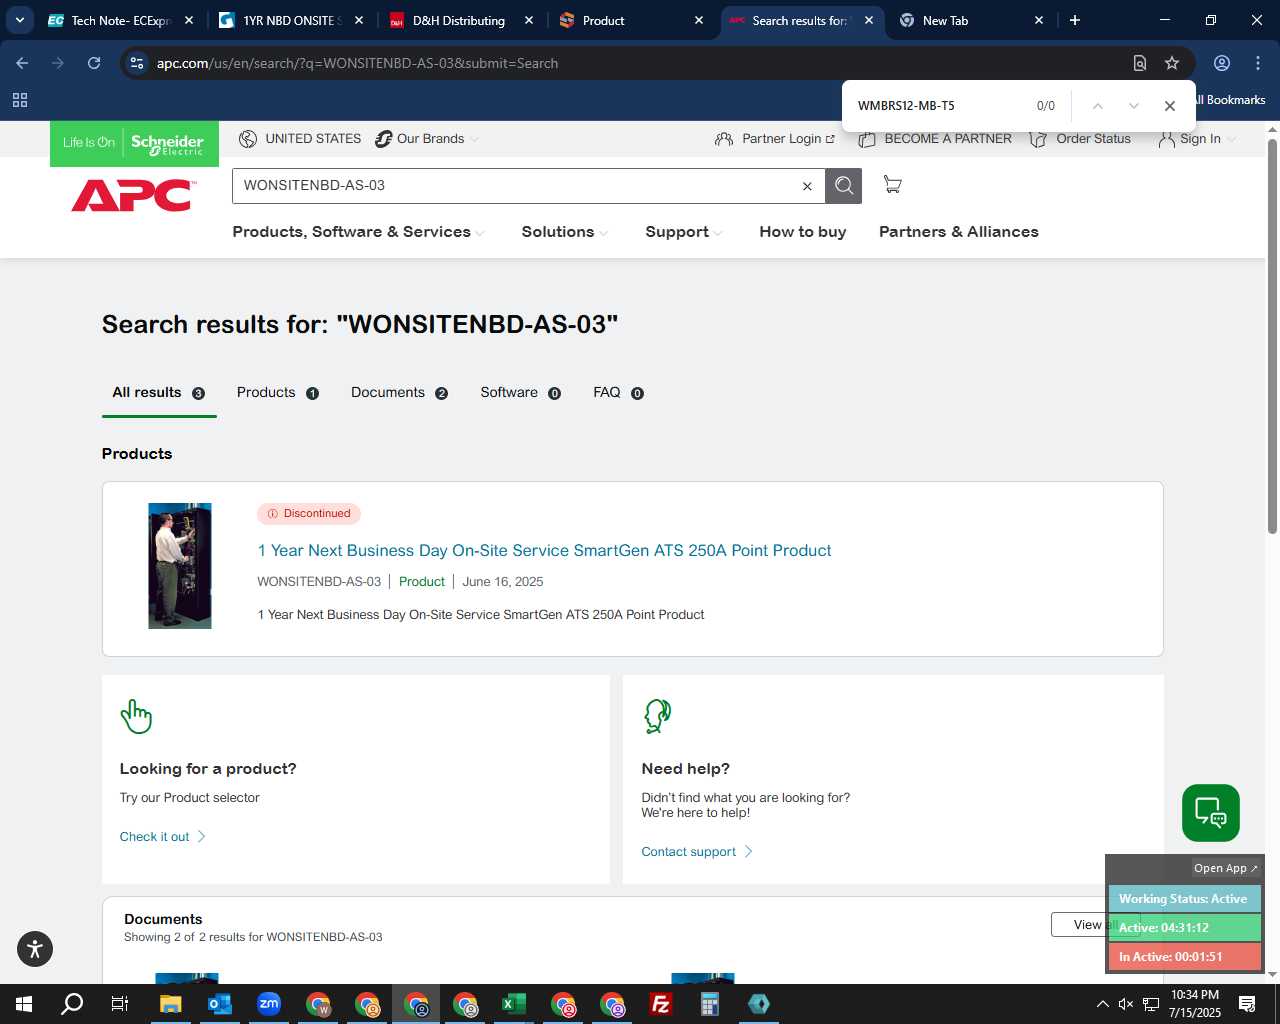Screen dimensions: 1280x1024
Task: Go to next find match arrow
Action: coord(1133,106)
